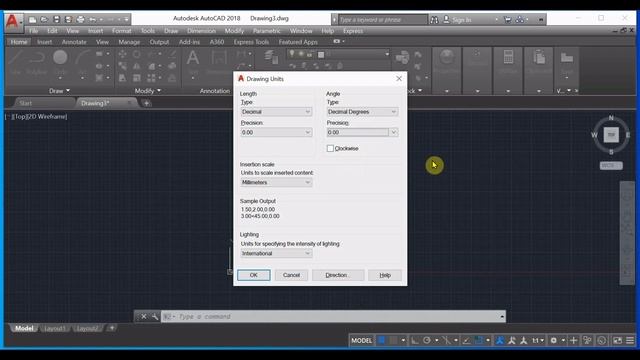Click the Workspace Switching gear in status bar
This screenshot has height=360, width=640.
tap(553, 340)
